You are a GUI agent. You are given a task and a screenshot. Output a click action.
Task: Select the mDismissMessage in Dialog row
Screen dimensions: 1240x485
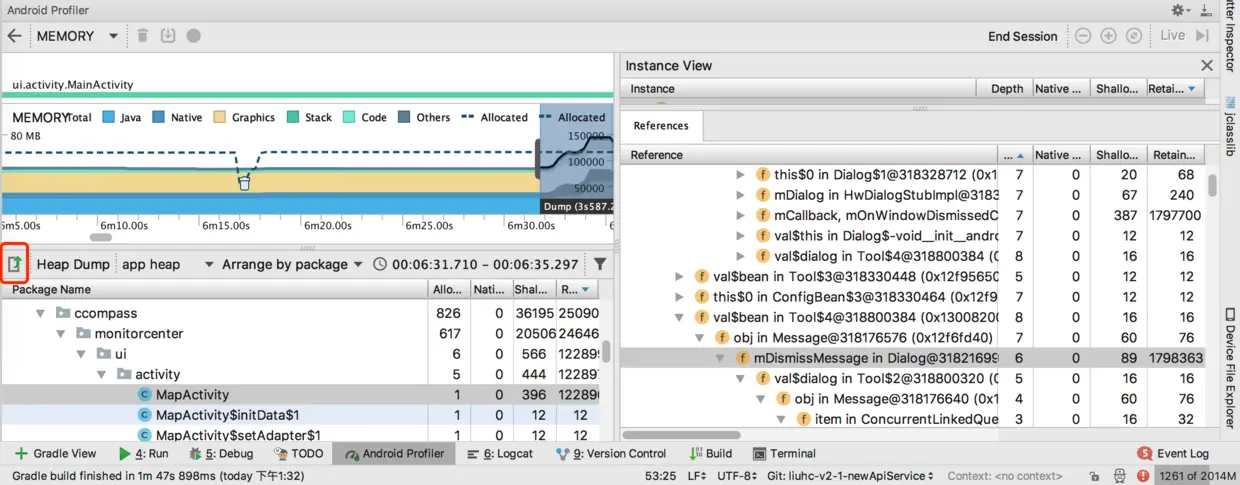912,358
